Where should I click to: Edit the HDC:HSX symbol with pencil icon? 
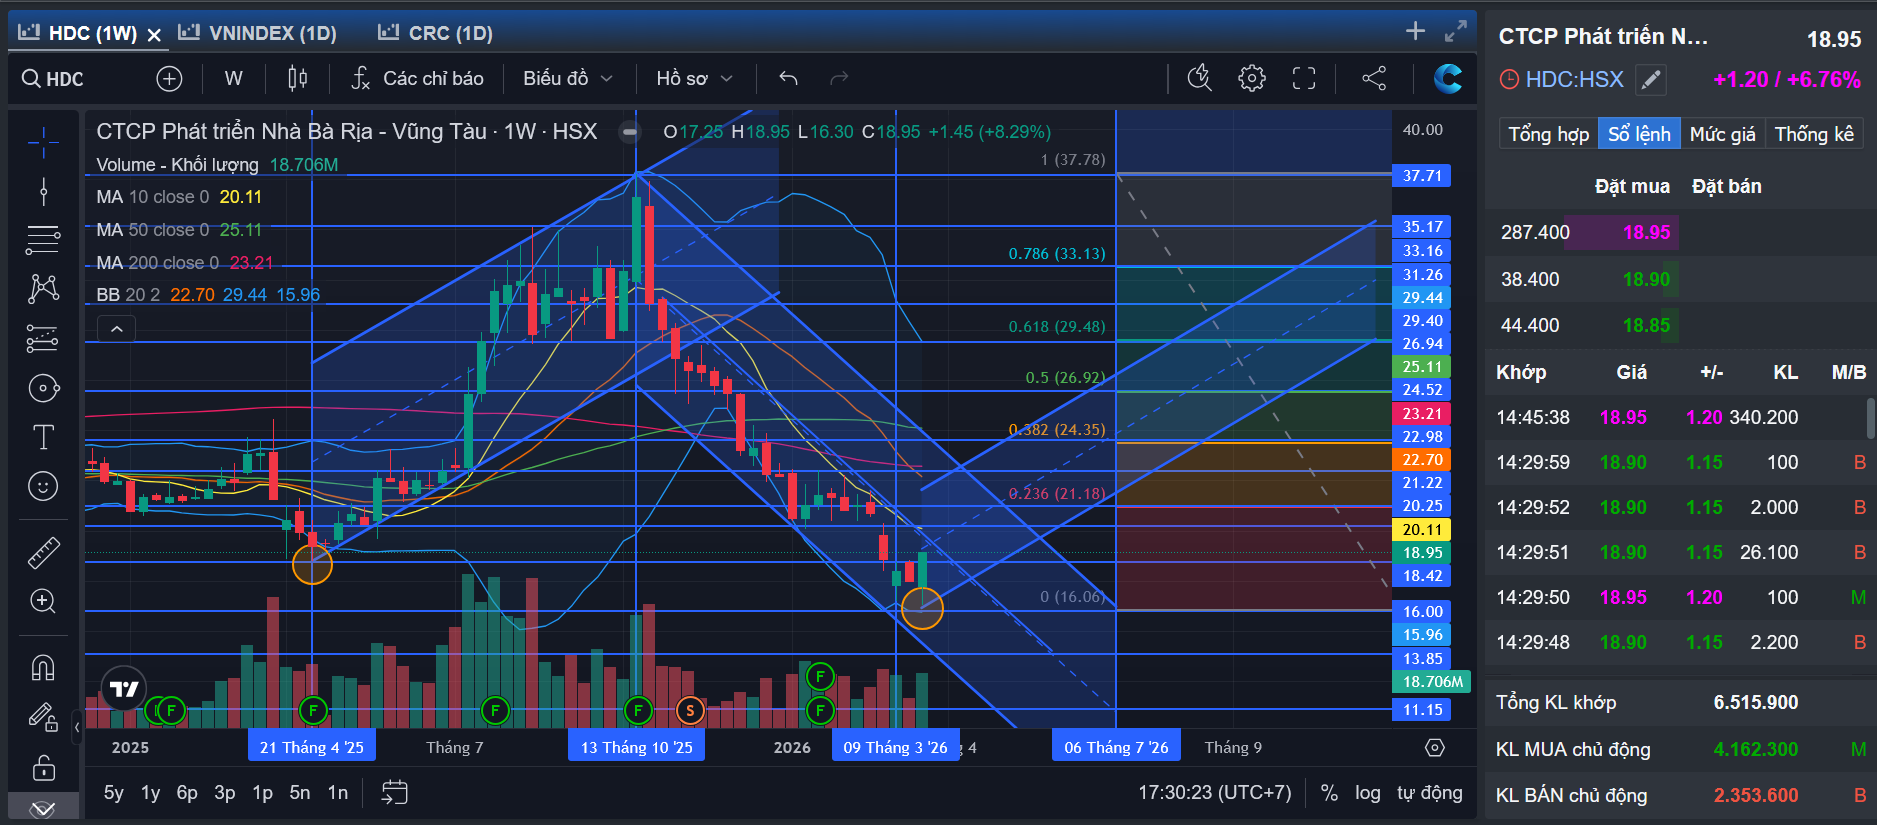click(x=1651, y=79)
